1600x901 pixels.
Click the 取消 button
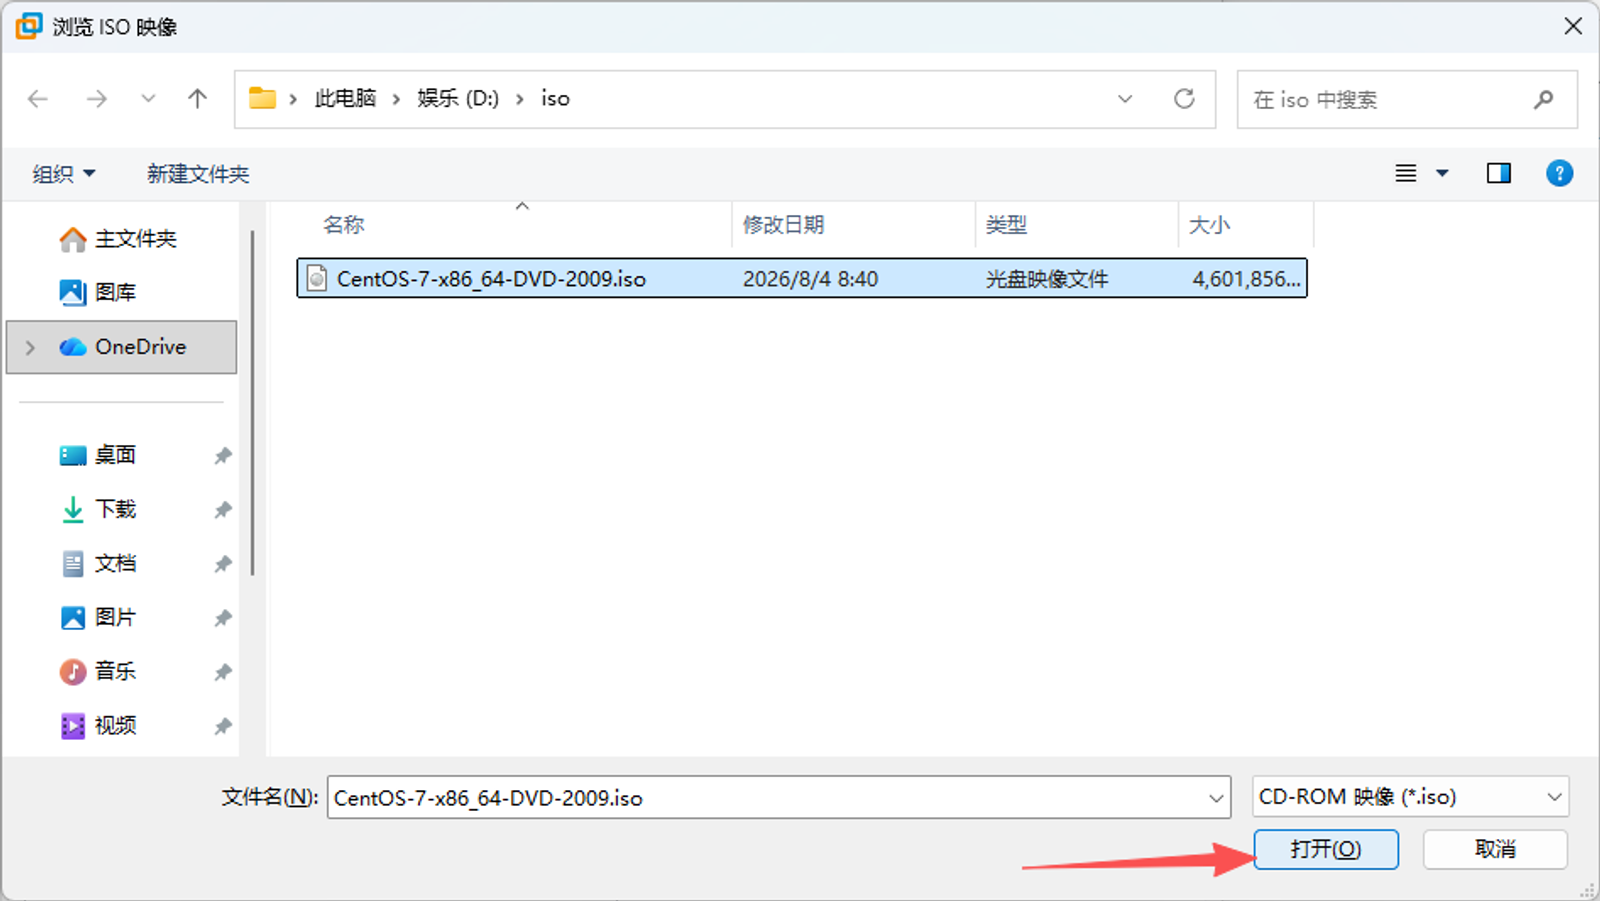coord(1495,849)
